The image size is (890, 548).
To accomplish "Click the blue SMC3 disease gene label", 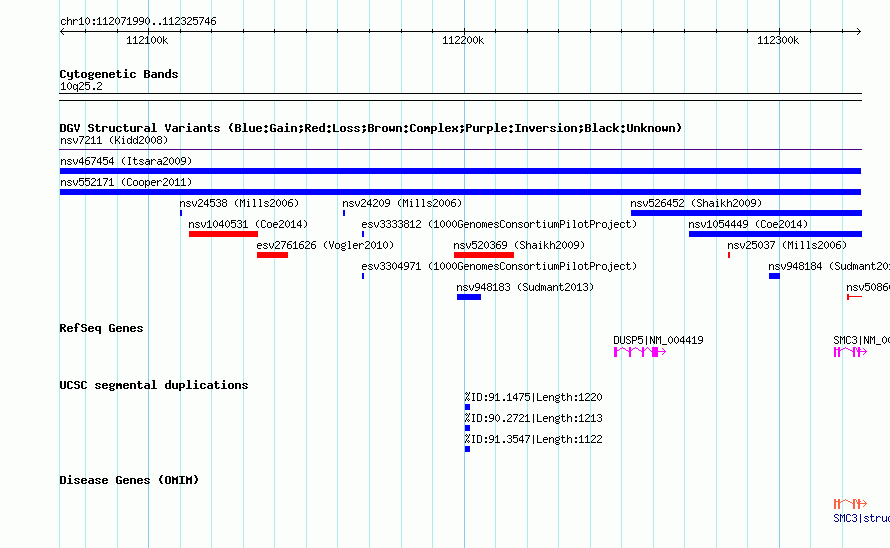I will [862, 518].
